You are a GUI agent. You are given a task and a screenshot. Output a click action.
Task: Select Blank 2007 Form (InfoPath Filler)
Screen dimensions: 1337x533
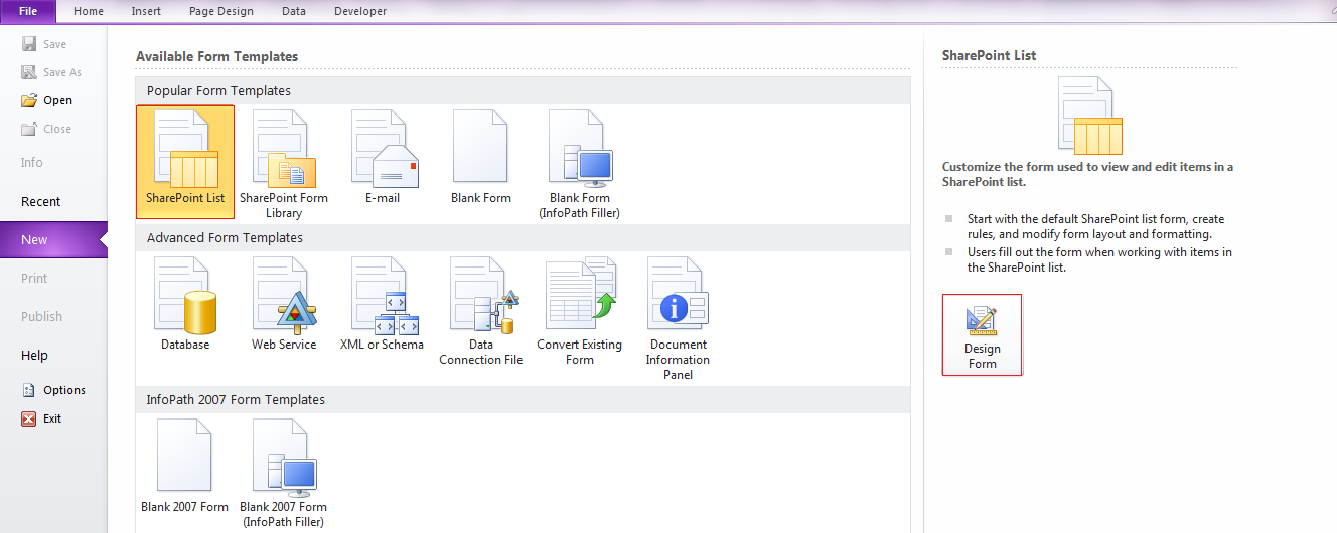pyautogui.click(x=284, y=472)
